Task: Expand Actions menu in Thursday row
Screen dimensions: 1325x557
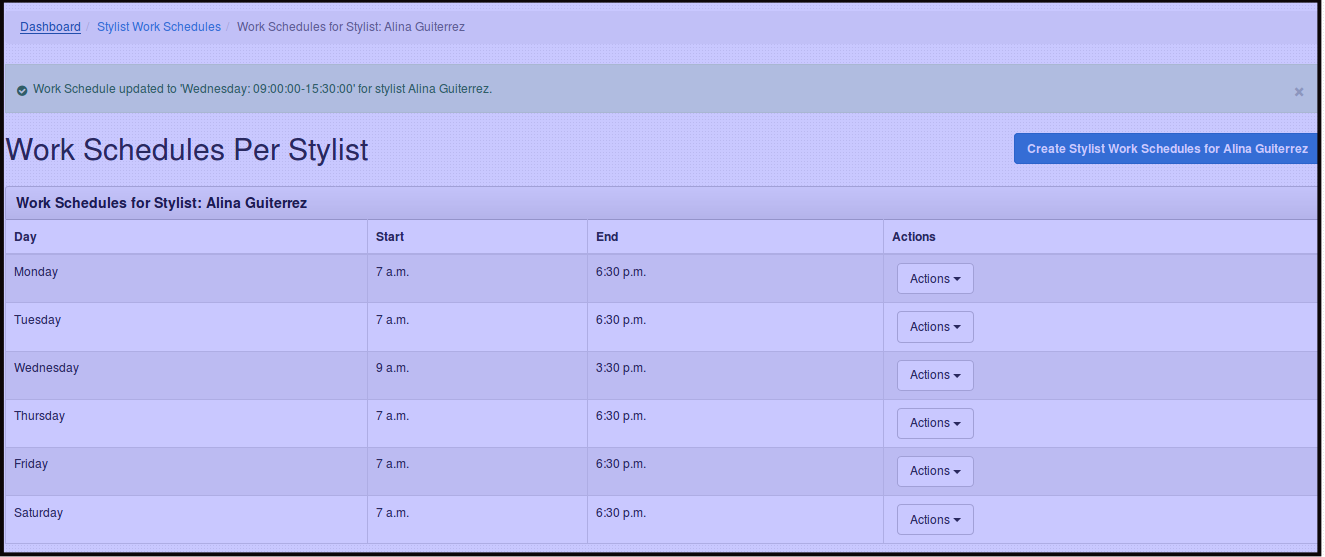Action: point(935,423)
